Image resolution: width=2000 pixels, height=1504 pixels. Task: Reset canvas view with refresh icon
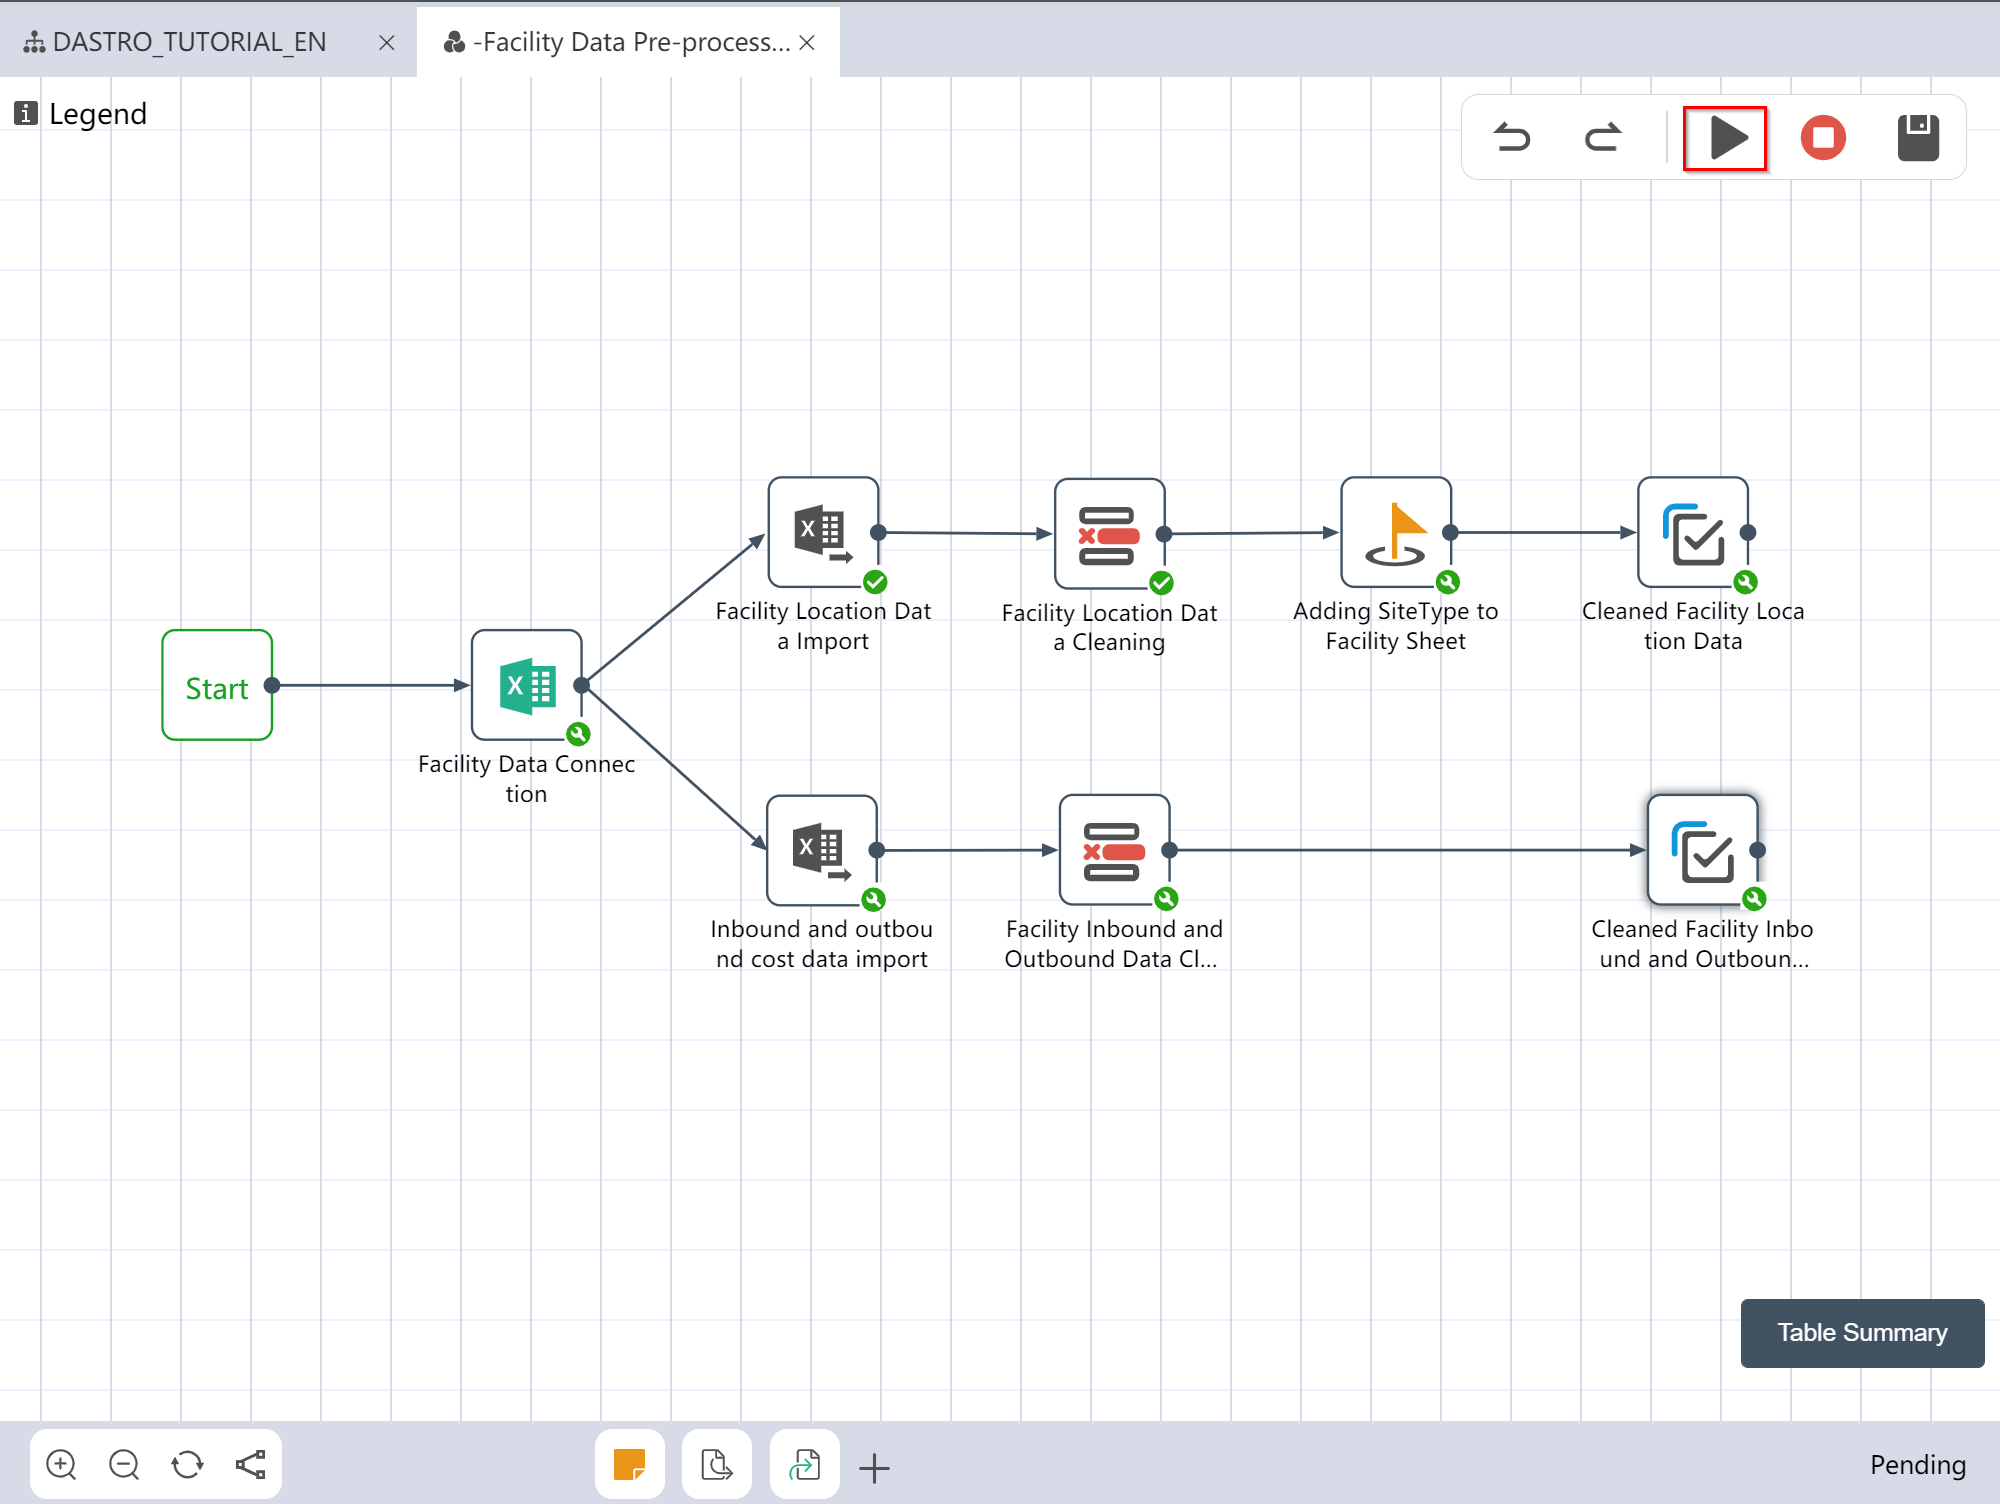coord(187,1465)
